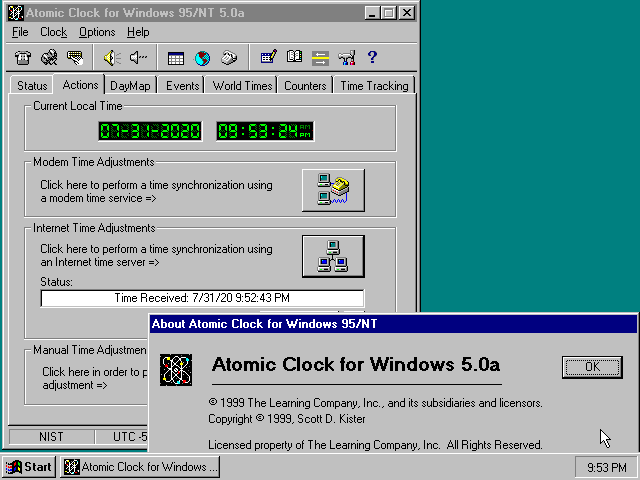Open the calendar grid toolbar icon
Screen dimensions: 640x480
[176, 58]
